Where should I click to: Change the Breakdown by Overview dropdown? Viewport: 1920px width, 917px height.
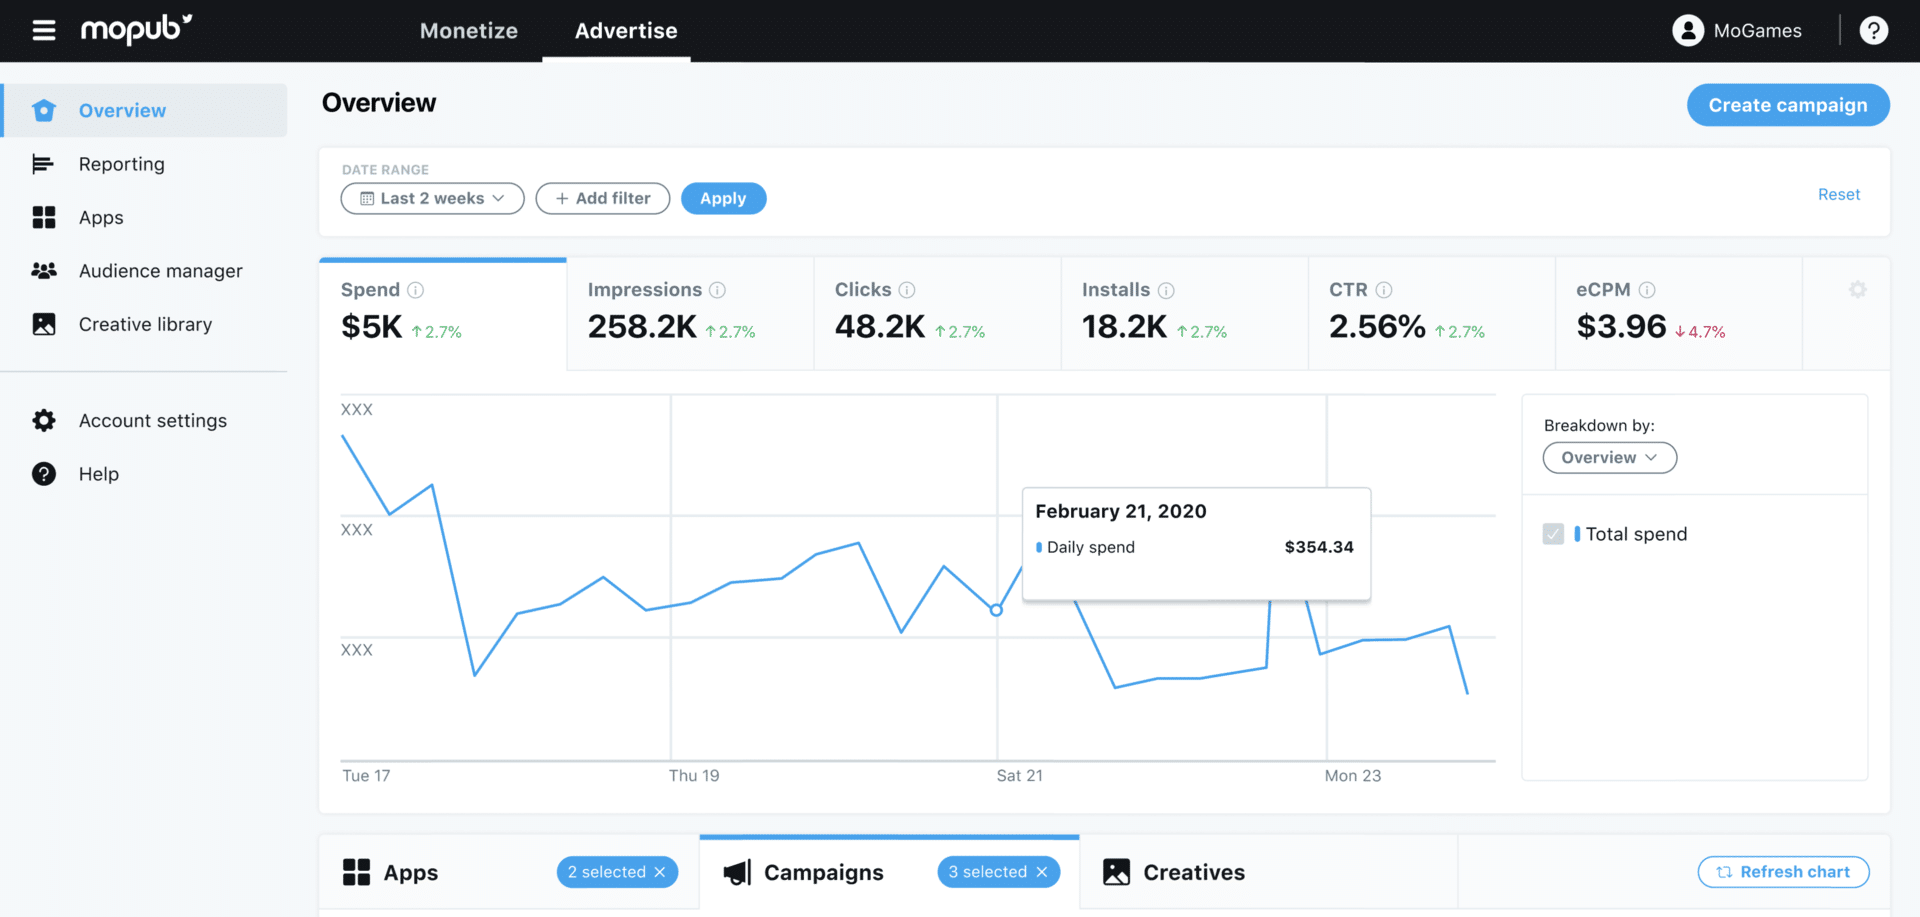click(1609, 457)
